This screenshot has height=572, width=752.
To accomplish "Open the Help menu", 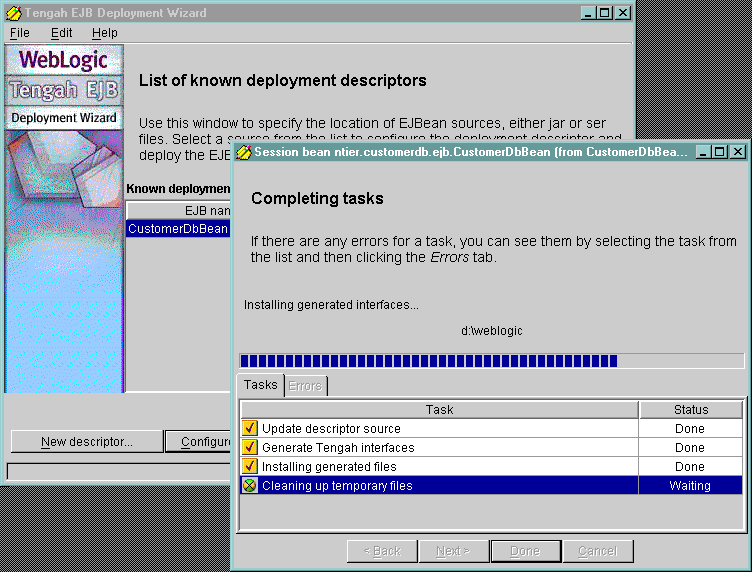I will click(105, 33).
